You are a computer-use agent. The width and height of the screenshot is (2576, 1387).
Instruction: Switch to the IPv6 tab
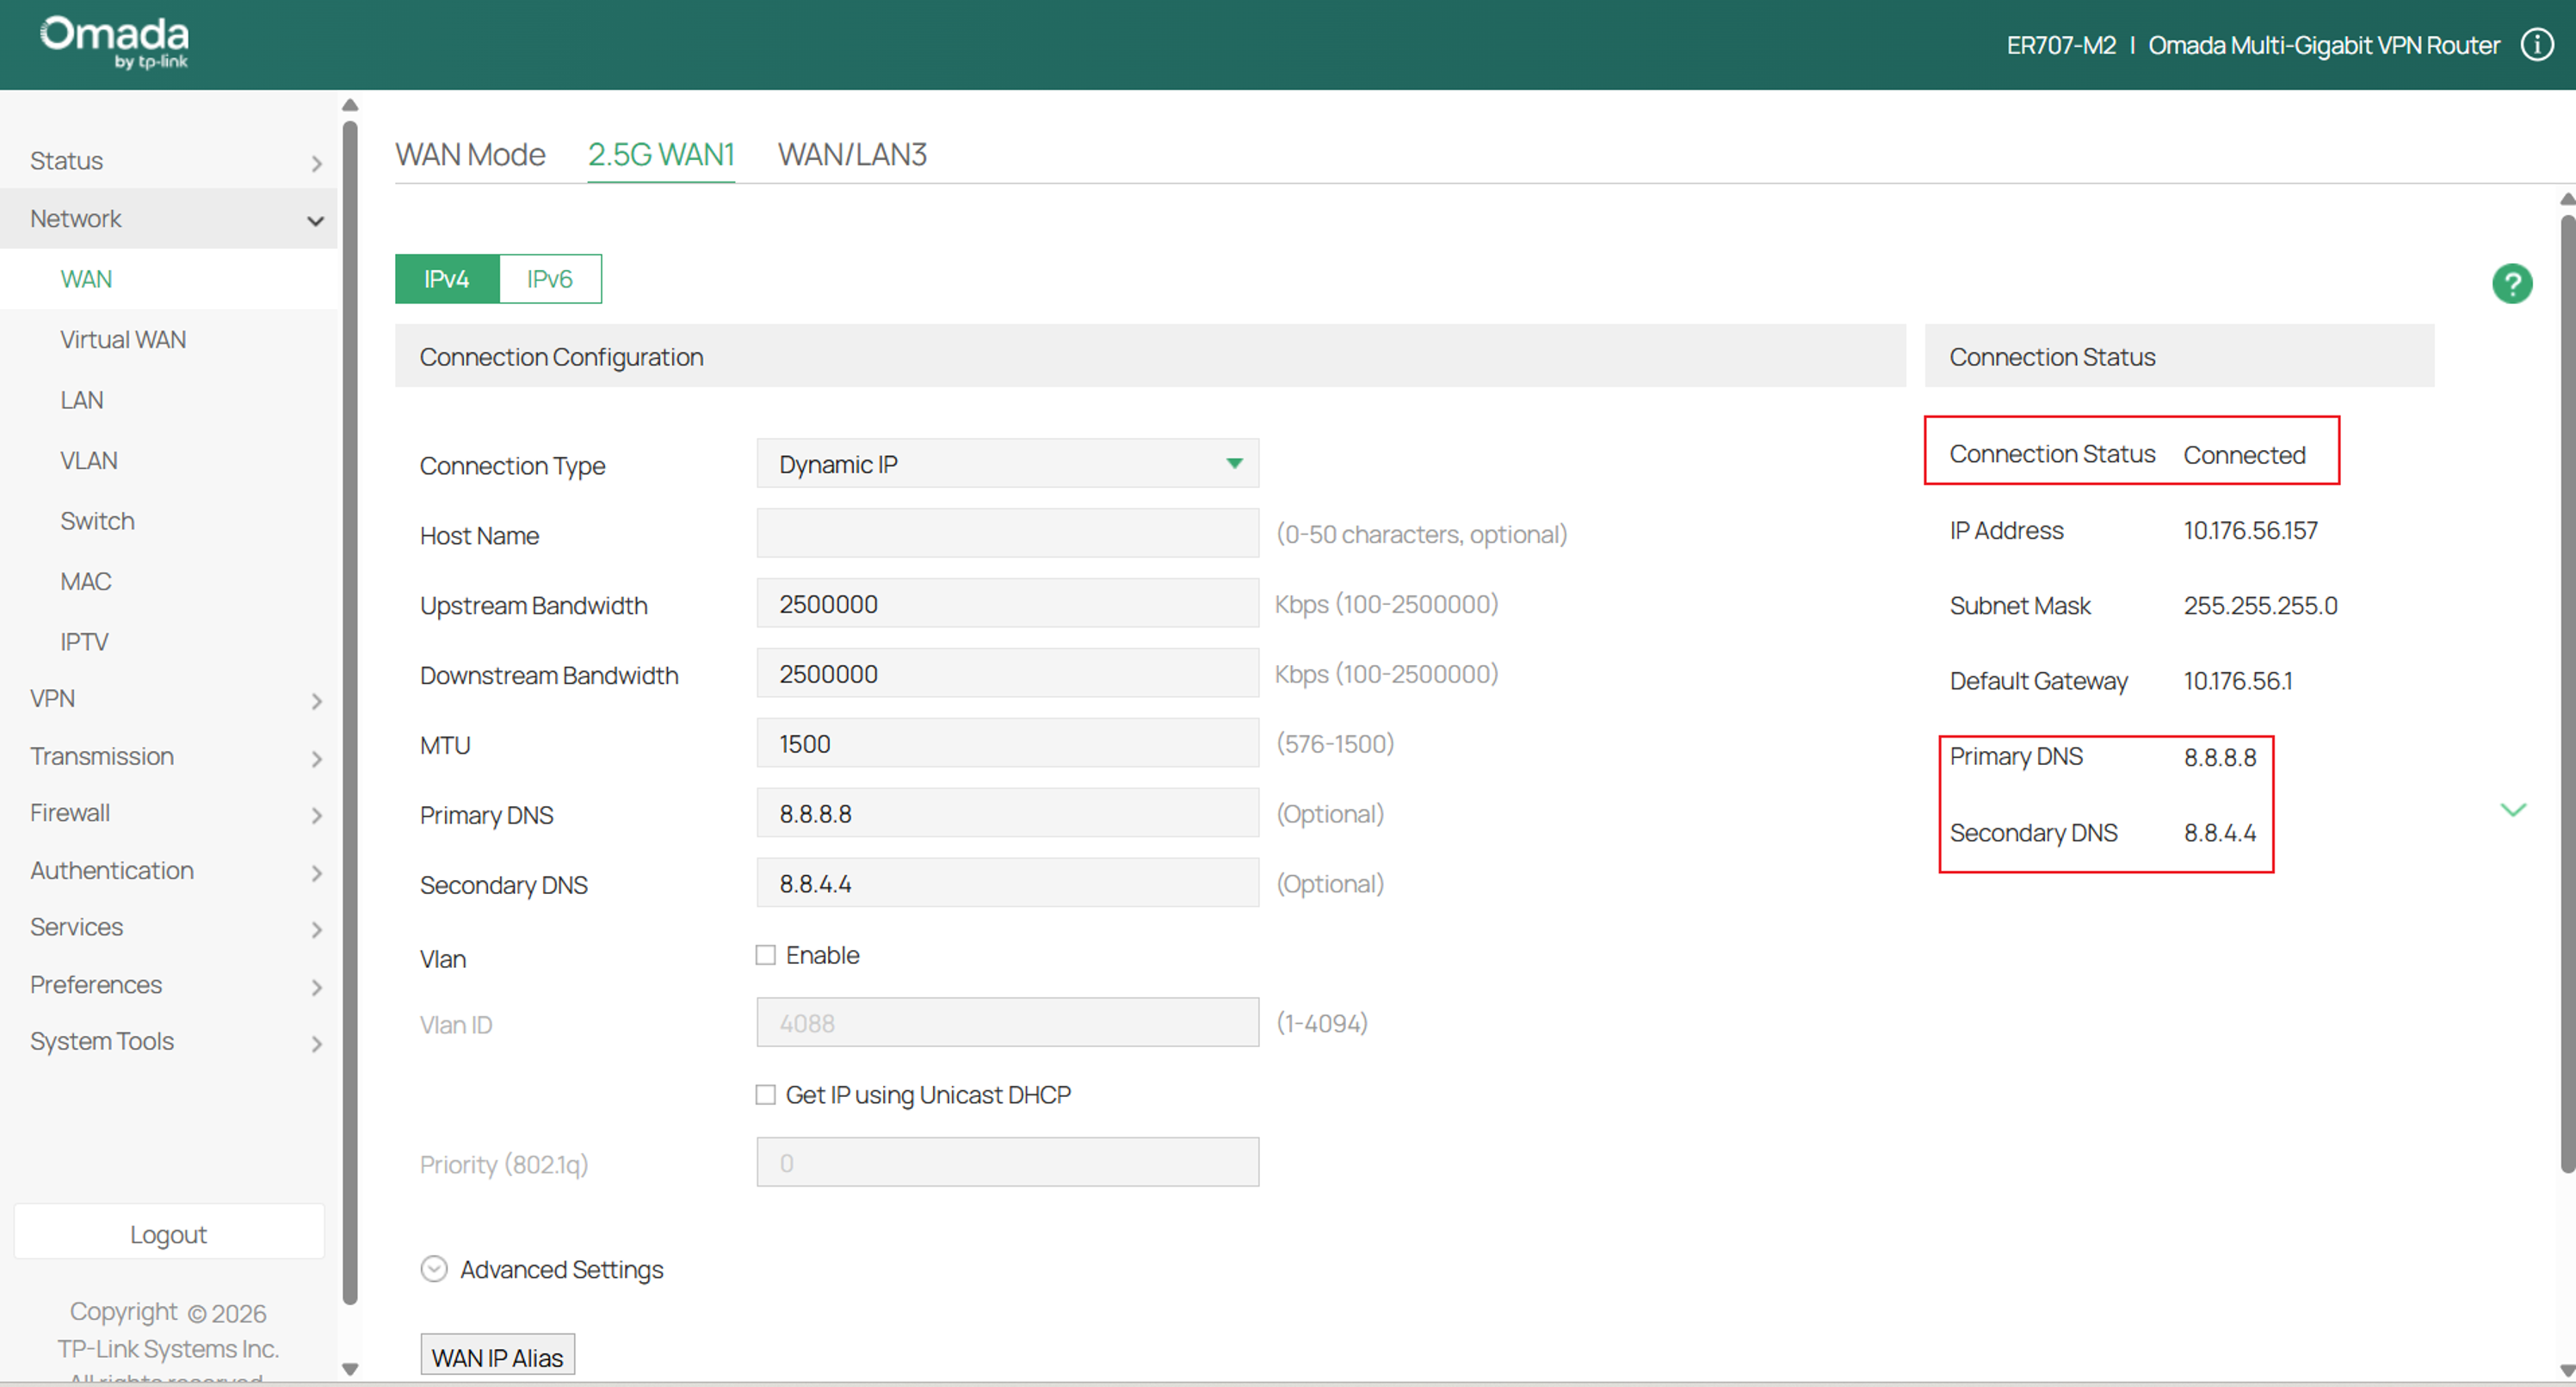pyautogui.click(x=550, y=279)
